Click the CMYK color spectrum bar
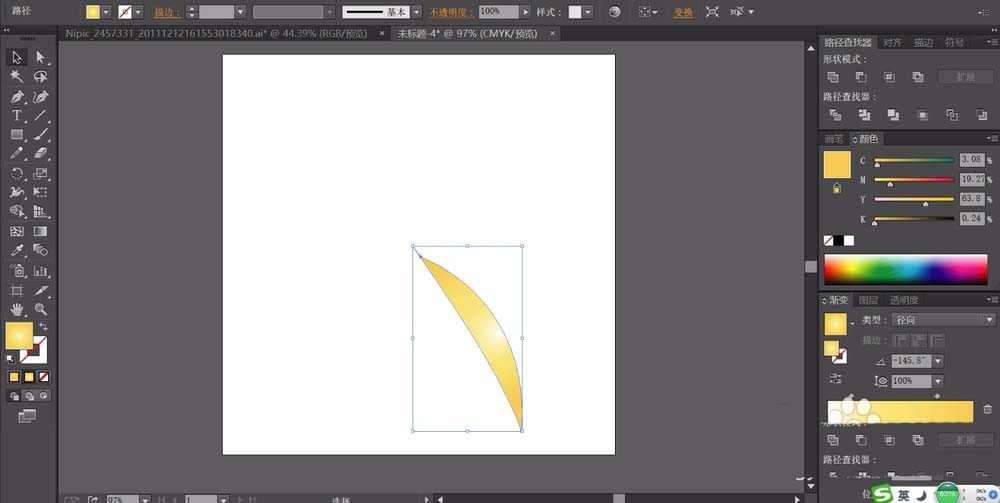The height and width of the screenshot is (503, 1000). [905, 268]
